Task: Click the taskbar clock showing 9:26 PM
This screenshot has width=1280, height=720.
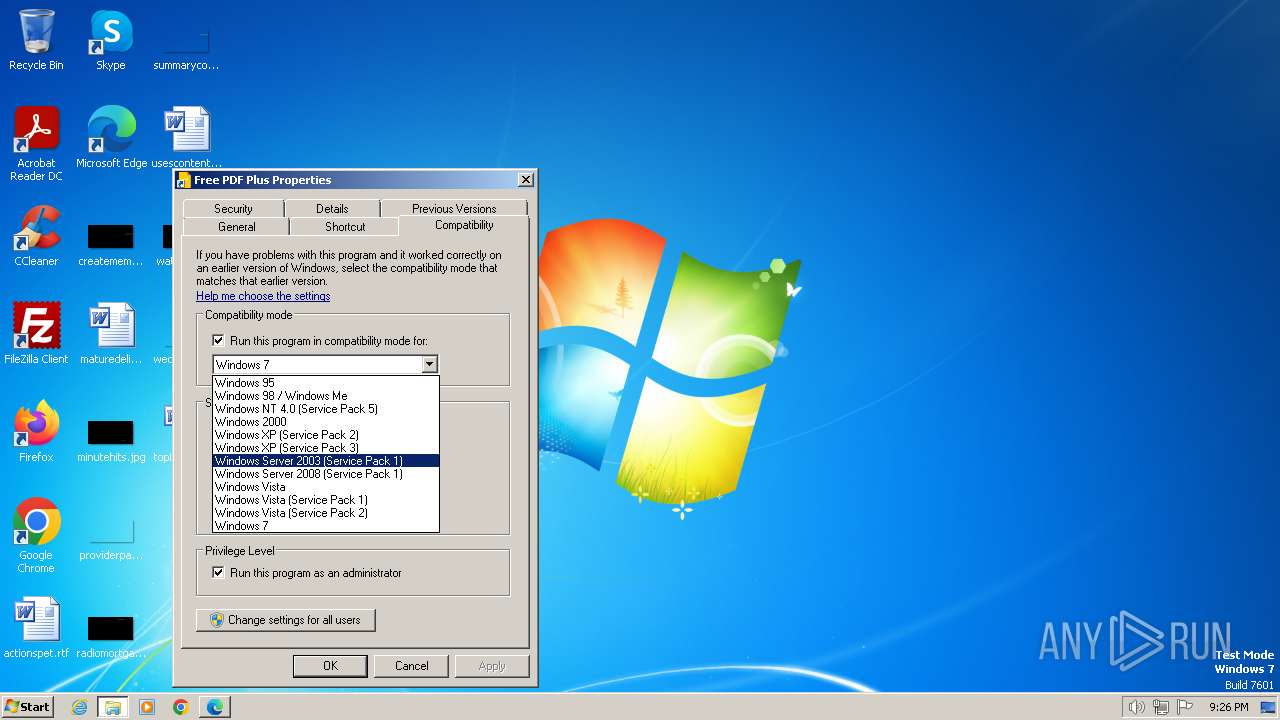Action: pos(1229,707)
